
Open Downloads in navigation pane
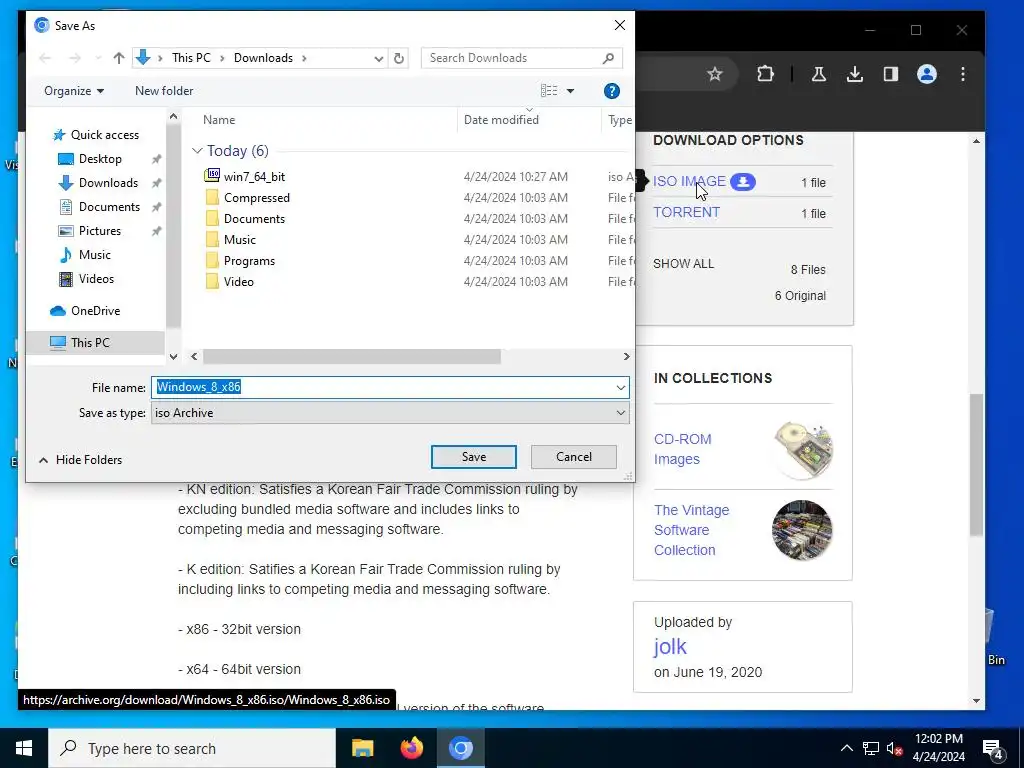tap(108, 183)
